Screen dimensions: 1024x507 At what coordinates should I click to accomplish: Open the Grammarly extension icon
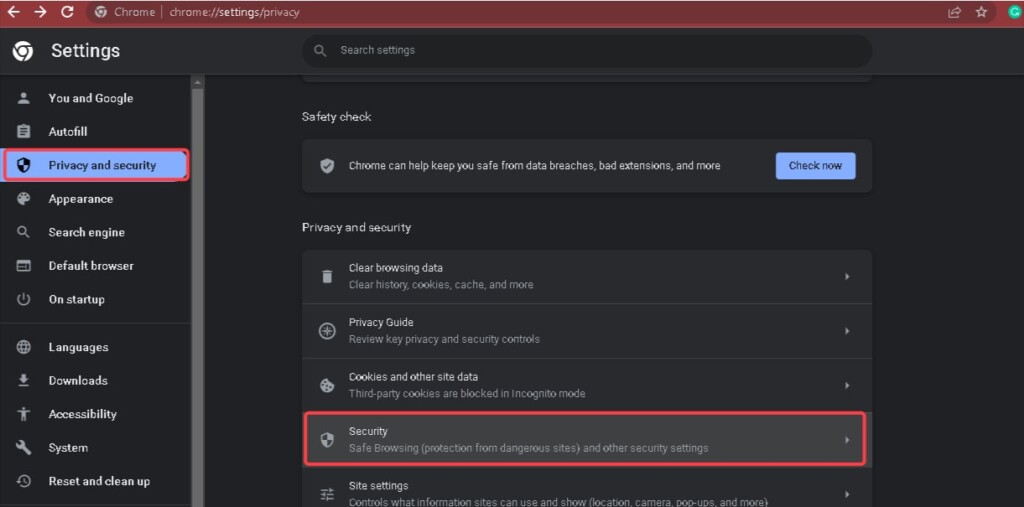(x=1014, y=12)
